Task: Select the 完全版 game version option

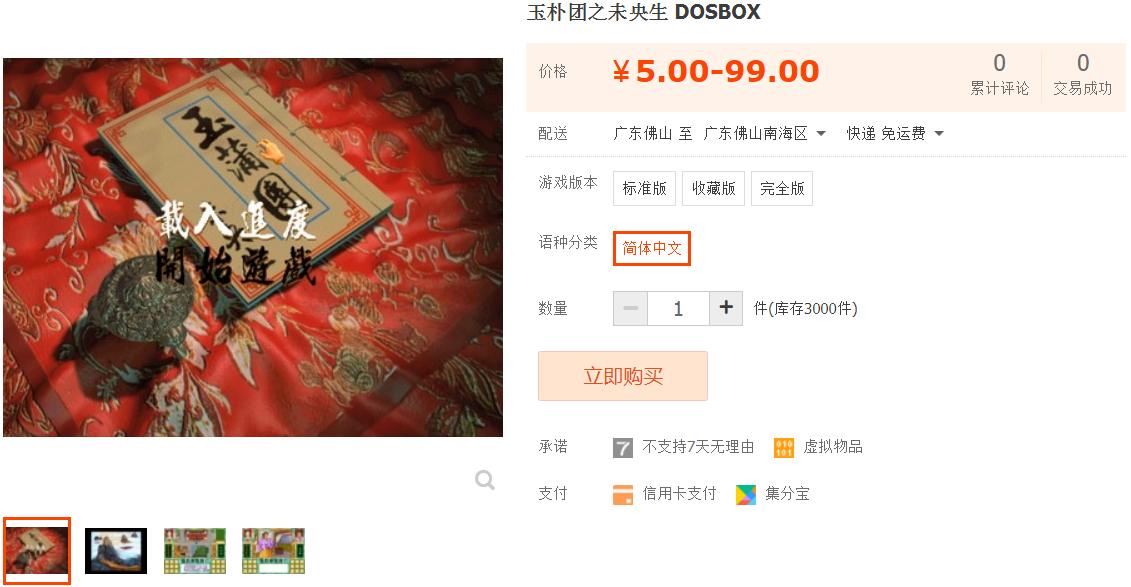Action: tap(782, 188)
